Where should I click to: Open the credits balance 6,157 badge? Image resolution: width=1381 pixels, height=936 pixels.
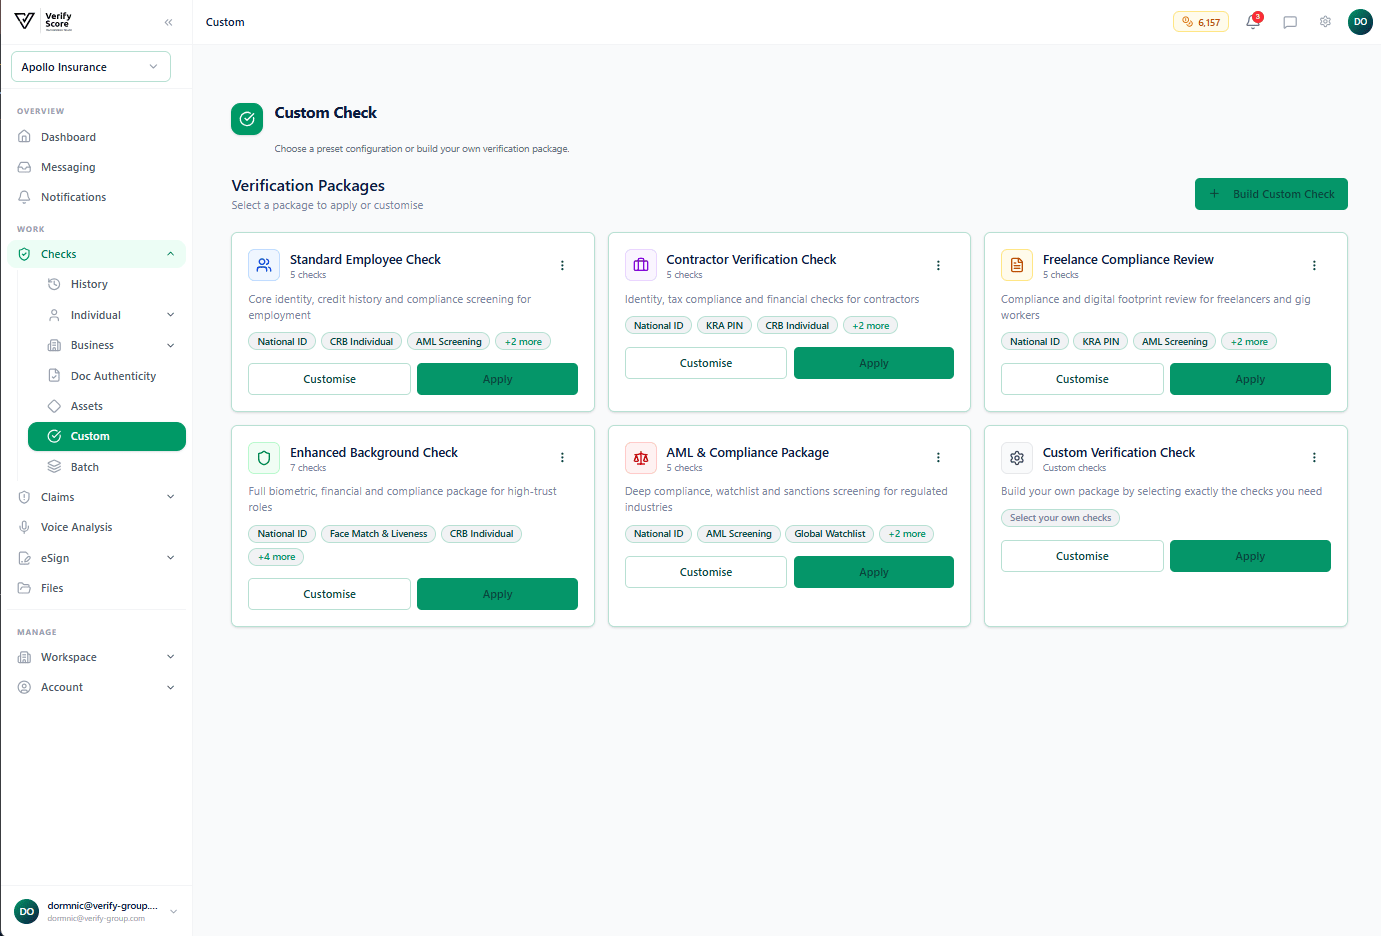(x=1201, y=22)
